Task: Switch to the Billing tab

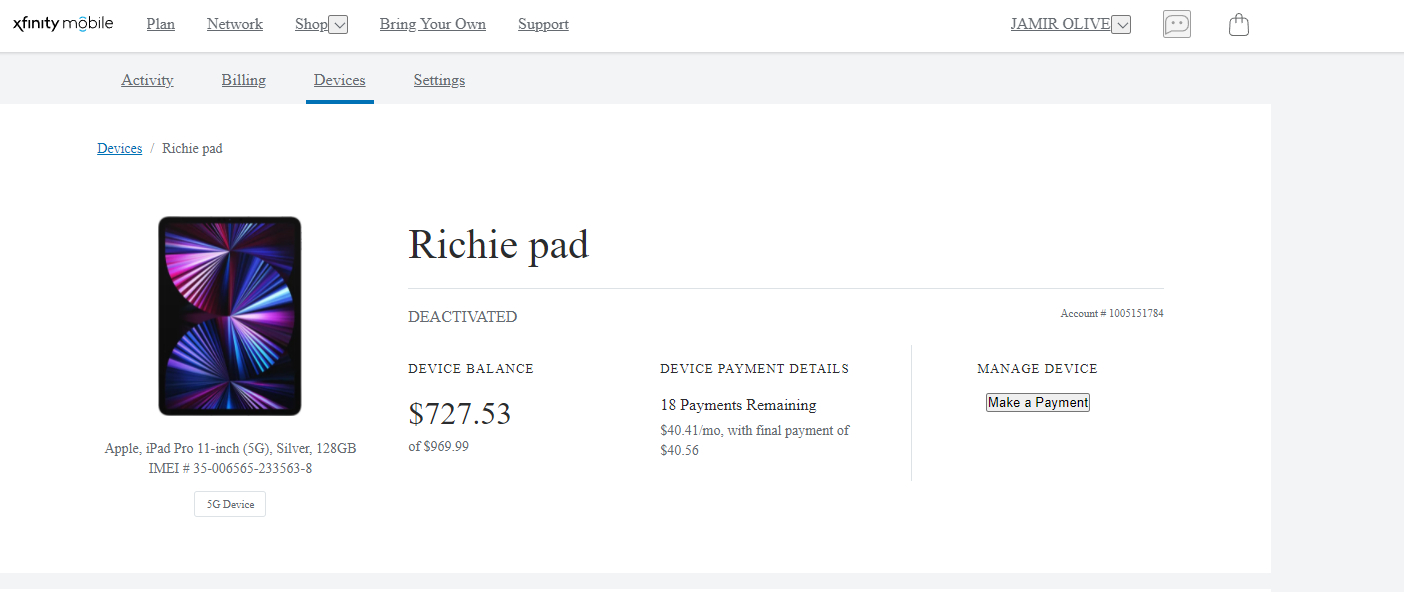Action: (x=244, y=80)
